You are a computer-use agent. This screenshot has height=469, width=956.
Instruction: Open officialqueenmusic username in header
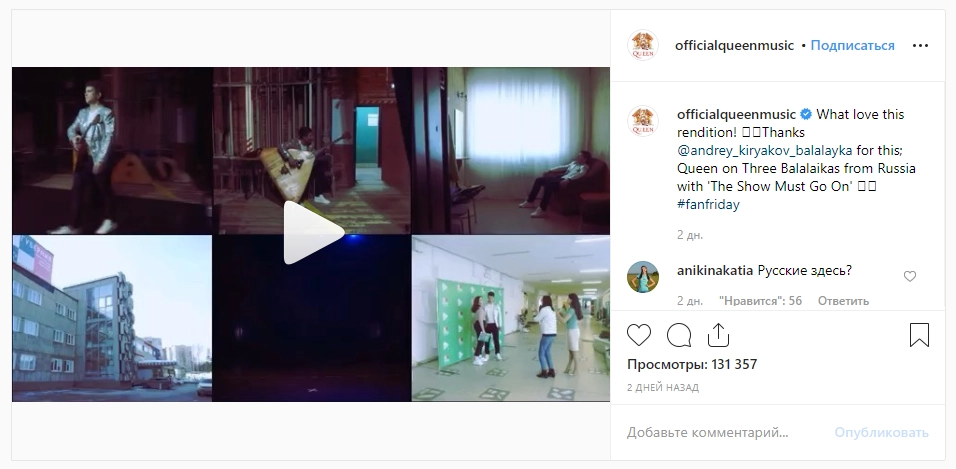(734, 46)
